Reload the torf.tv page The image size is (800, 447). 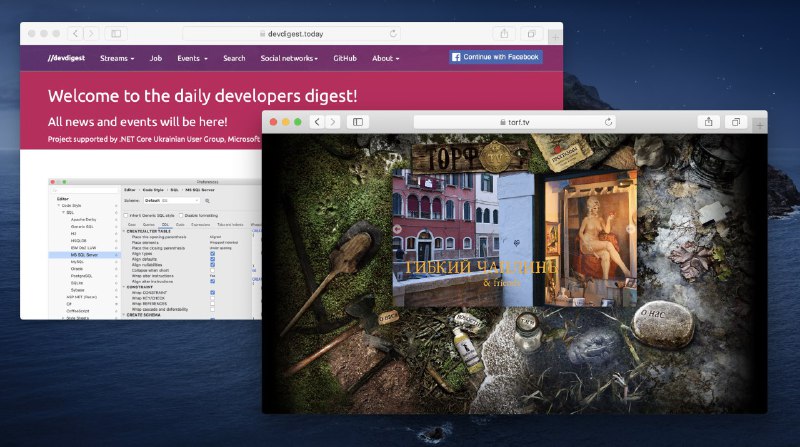[608, 122]
